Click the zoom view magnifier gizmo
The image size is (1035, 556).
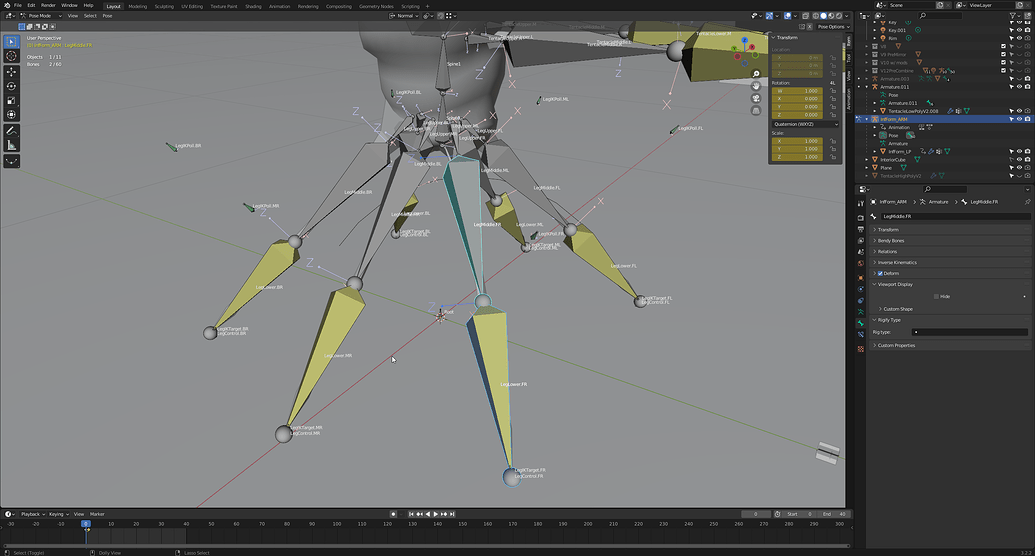tap(756, 73)
